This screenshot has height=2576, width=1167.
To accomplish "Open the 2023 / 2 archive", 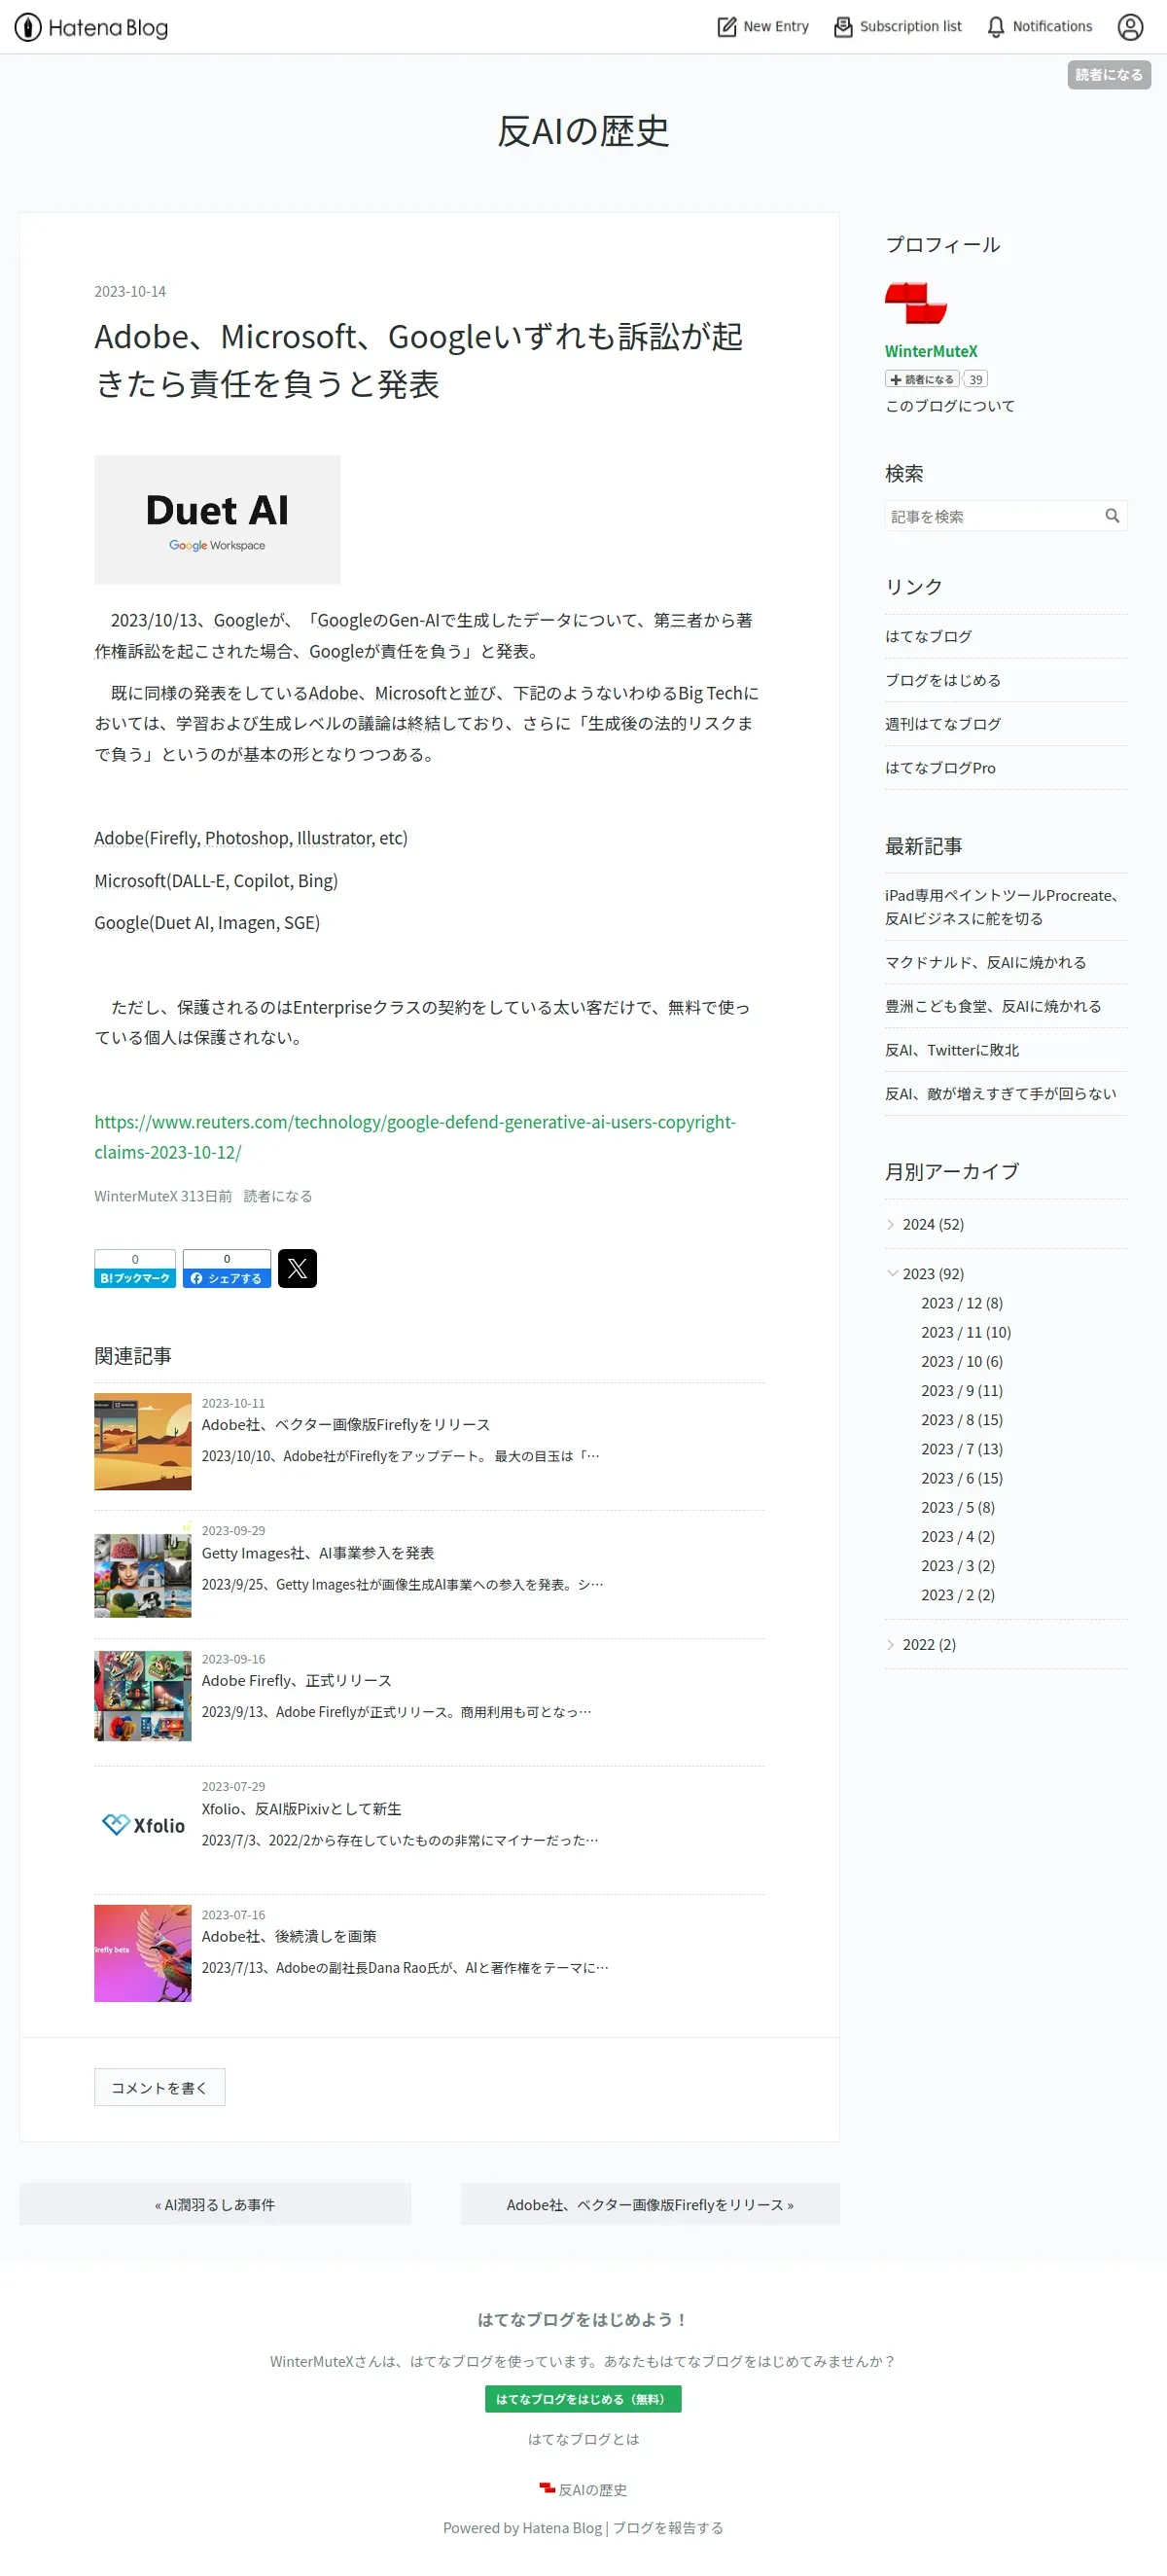I will tap(957, 1595).
